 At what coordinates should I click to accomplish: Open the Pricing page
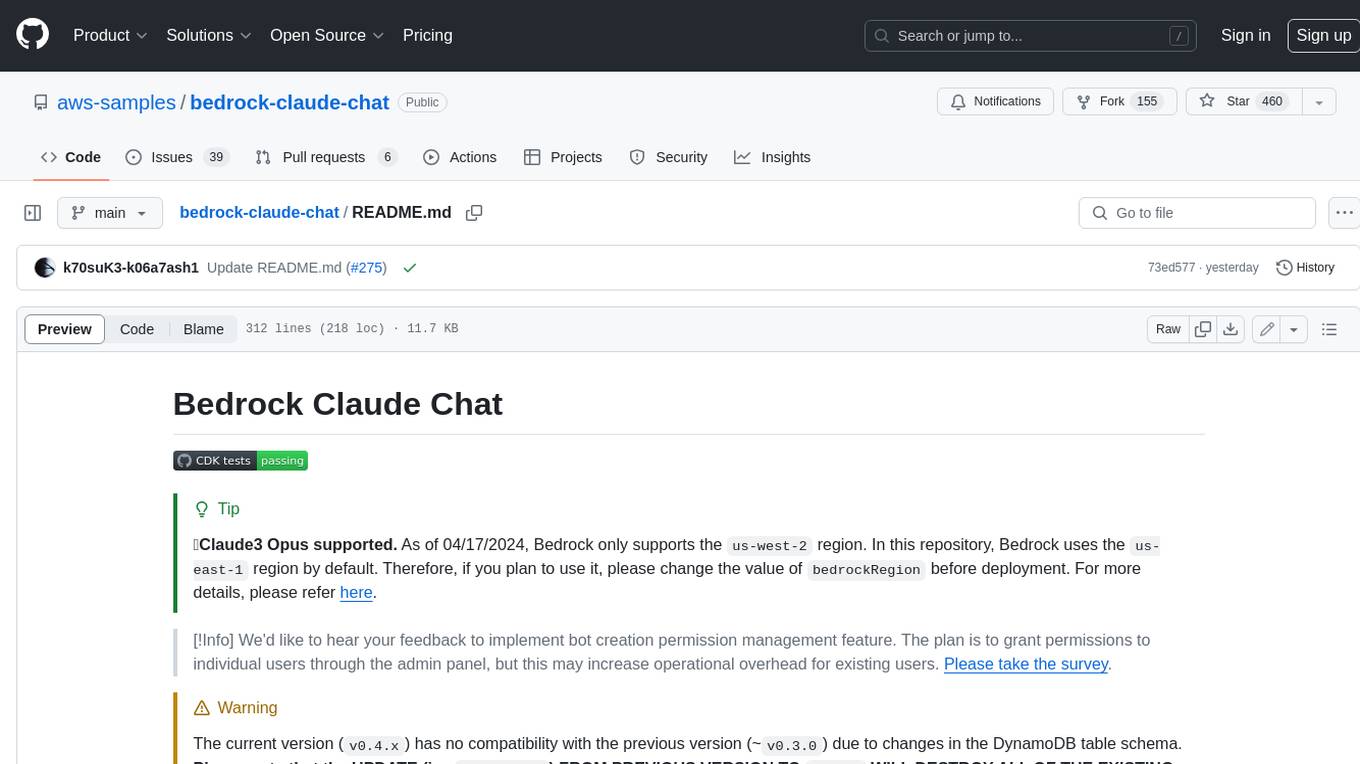point(427,35)
